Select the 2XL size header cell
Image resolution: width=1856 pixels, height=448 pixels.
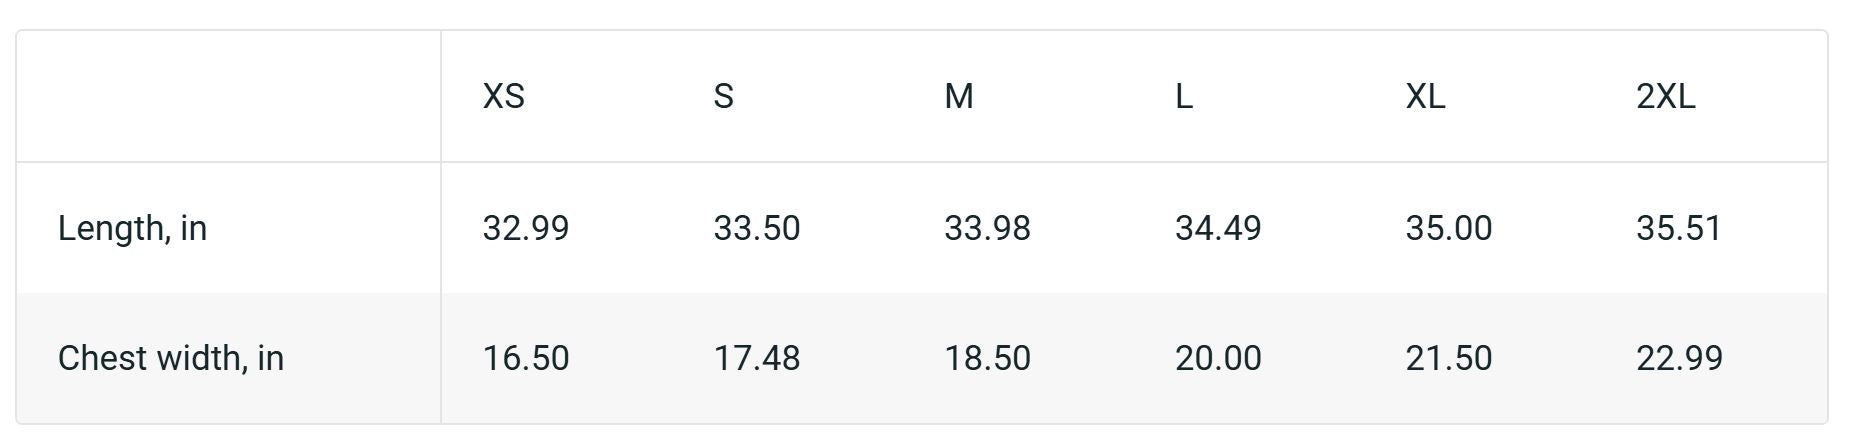coord(1665,96)
